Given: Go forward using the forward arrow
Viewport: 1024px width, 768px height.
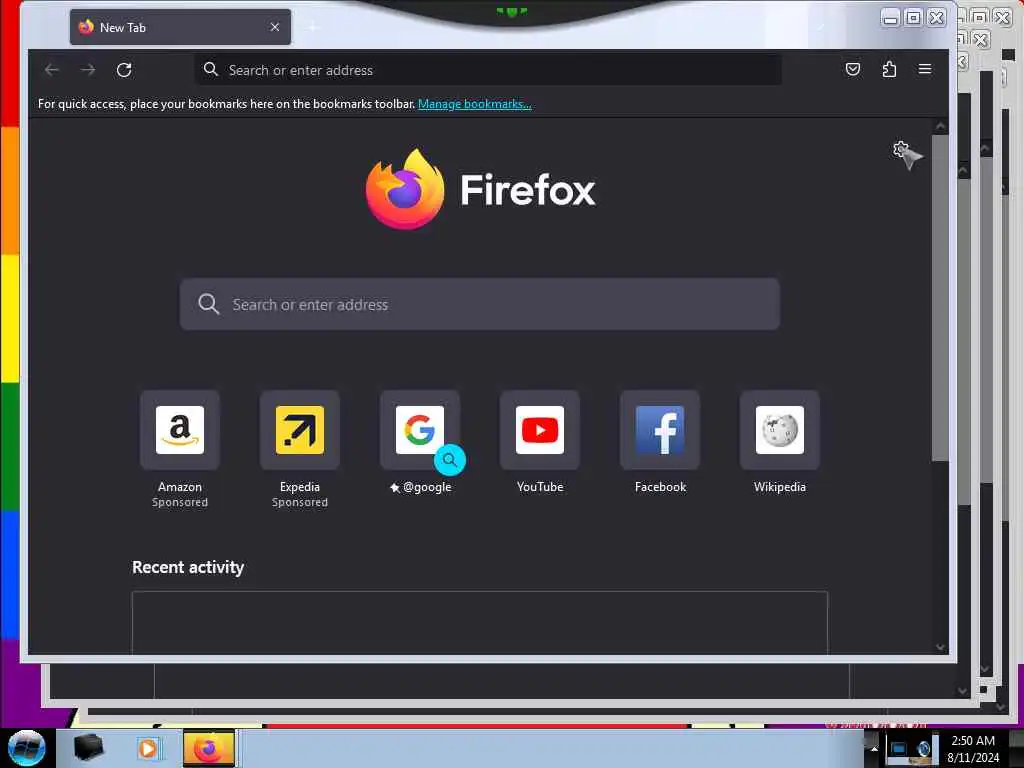Looking at the screenshot, I should [x=88, y=69].
